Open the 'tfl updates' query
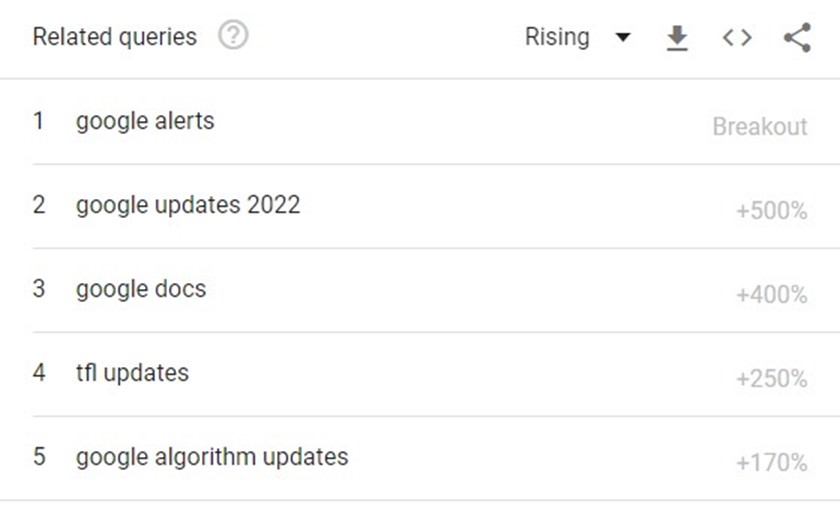The height and width of the screenshot is (507, 840). [132, 373]
